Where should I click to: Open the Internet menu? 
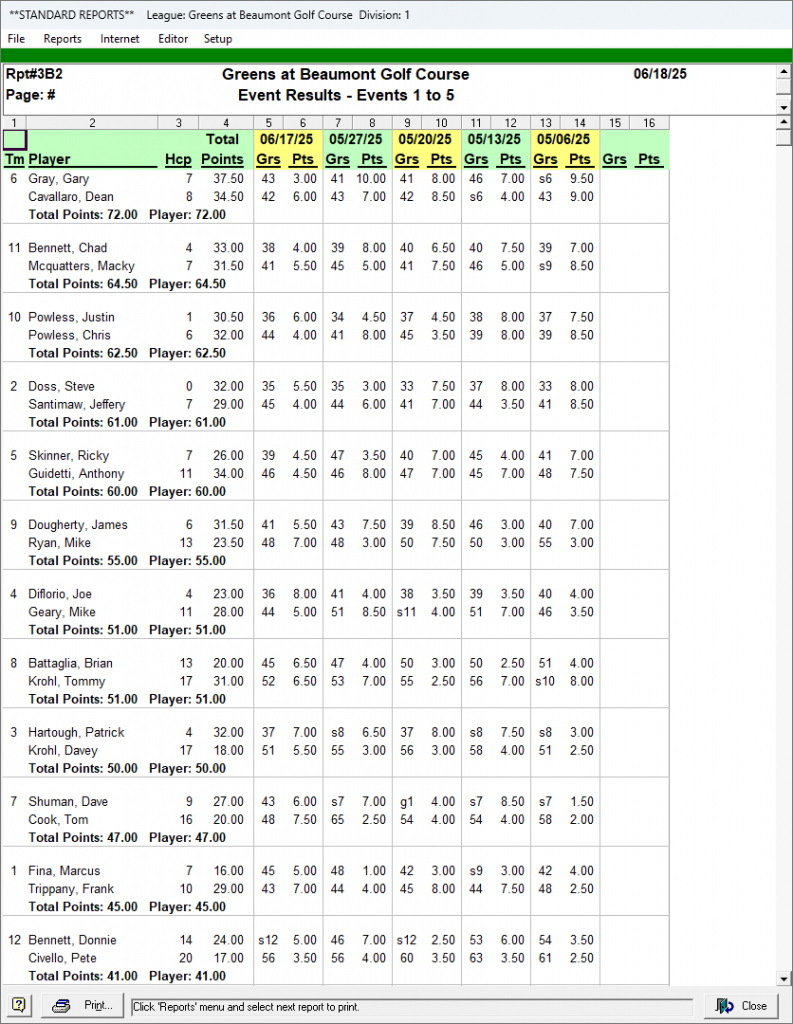pos(120,39)
